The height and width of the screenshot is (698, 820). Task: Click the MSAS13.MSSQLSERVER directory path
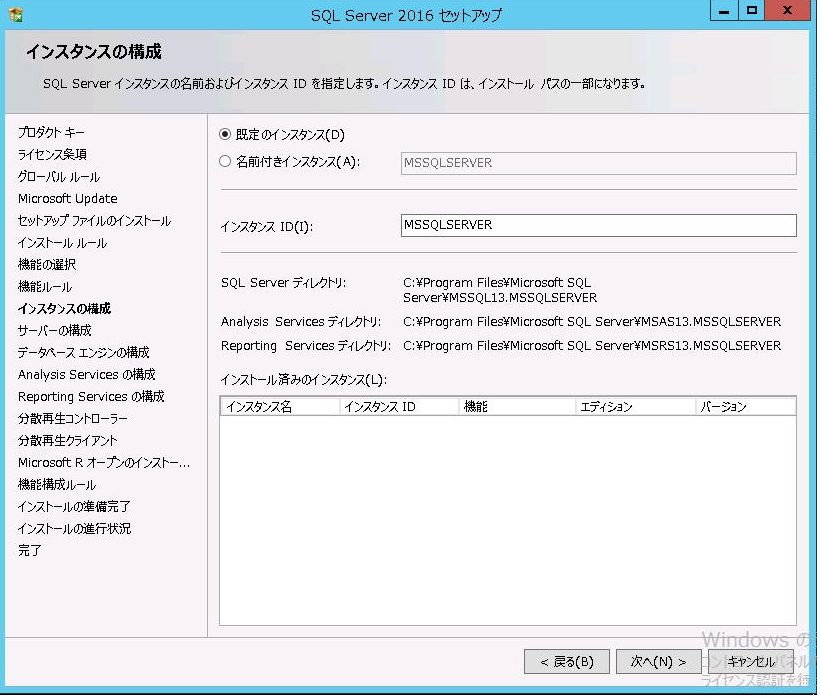[592, 322]
